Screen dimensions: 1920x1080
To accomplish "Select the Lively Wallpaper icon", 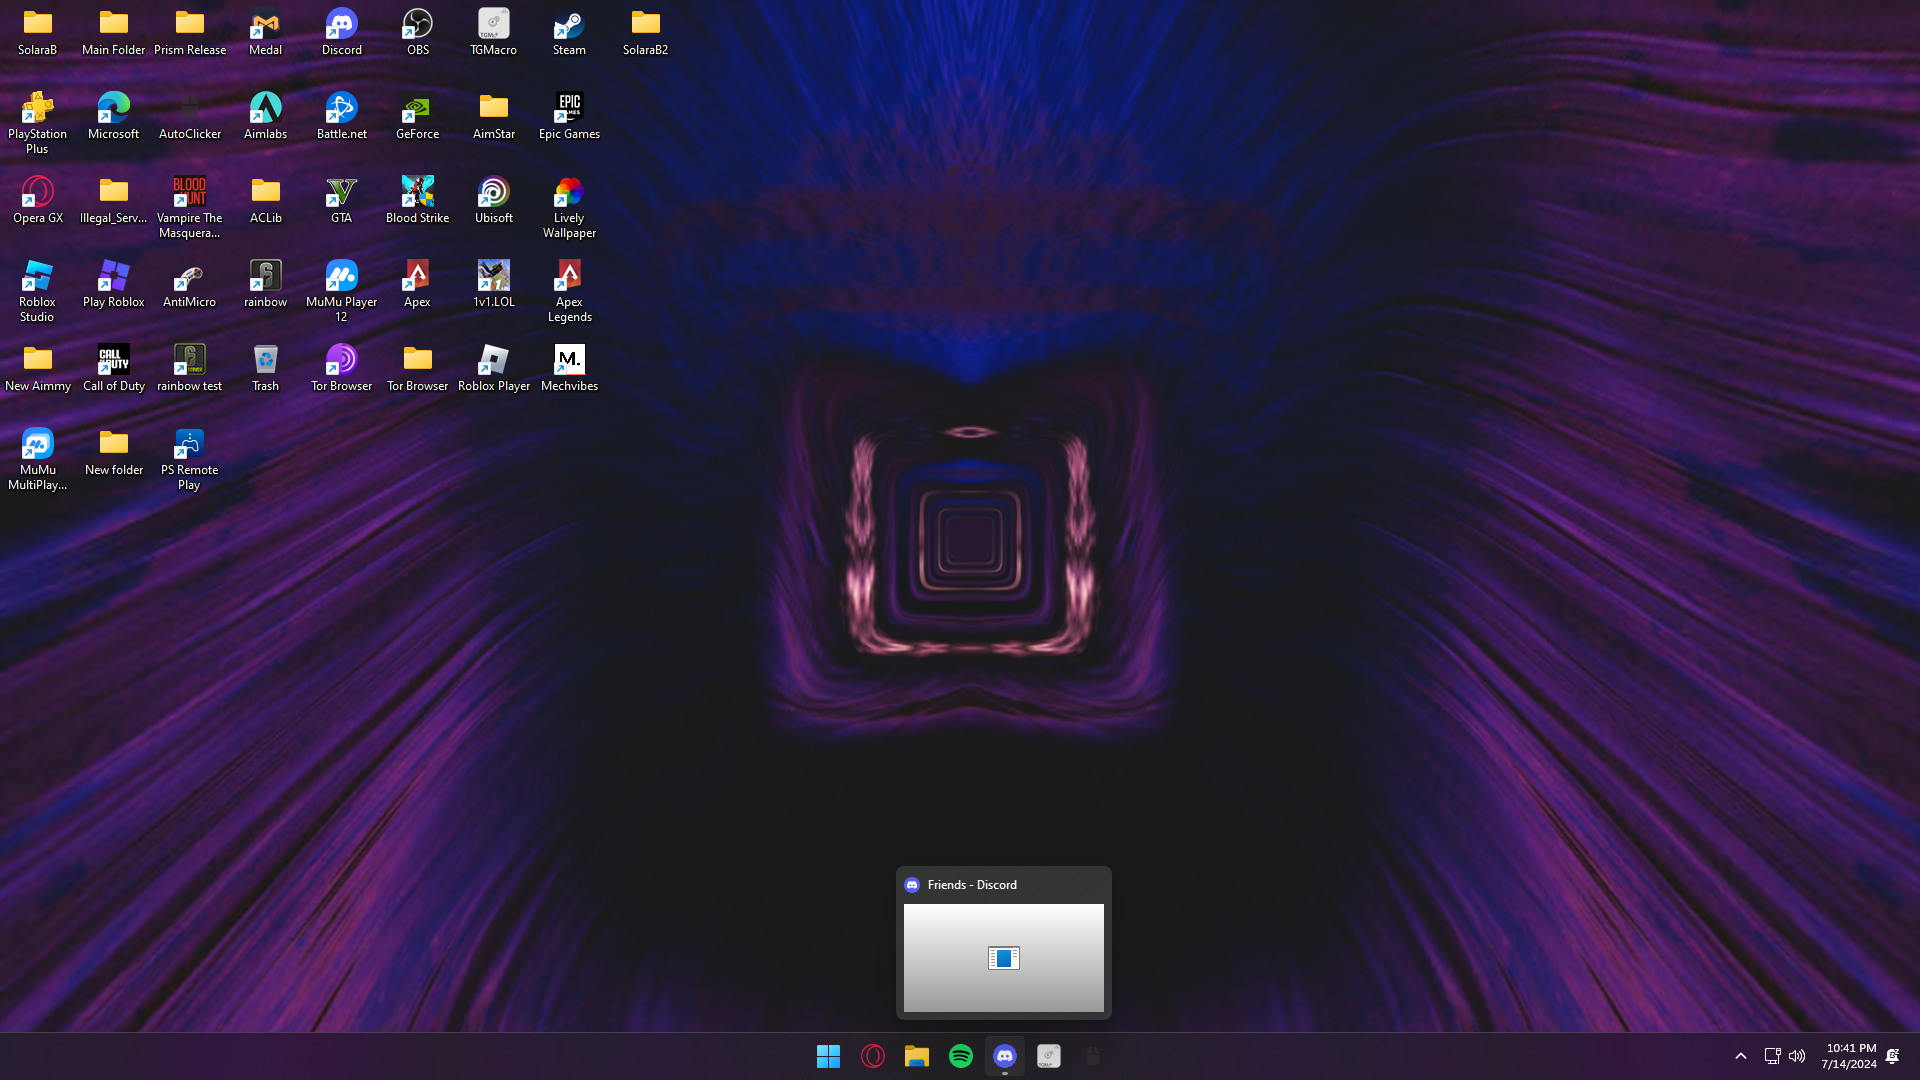I will point(569,206).
